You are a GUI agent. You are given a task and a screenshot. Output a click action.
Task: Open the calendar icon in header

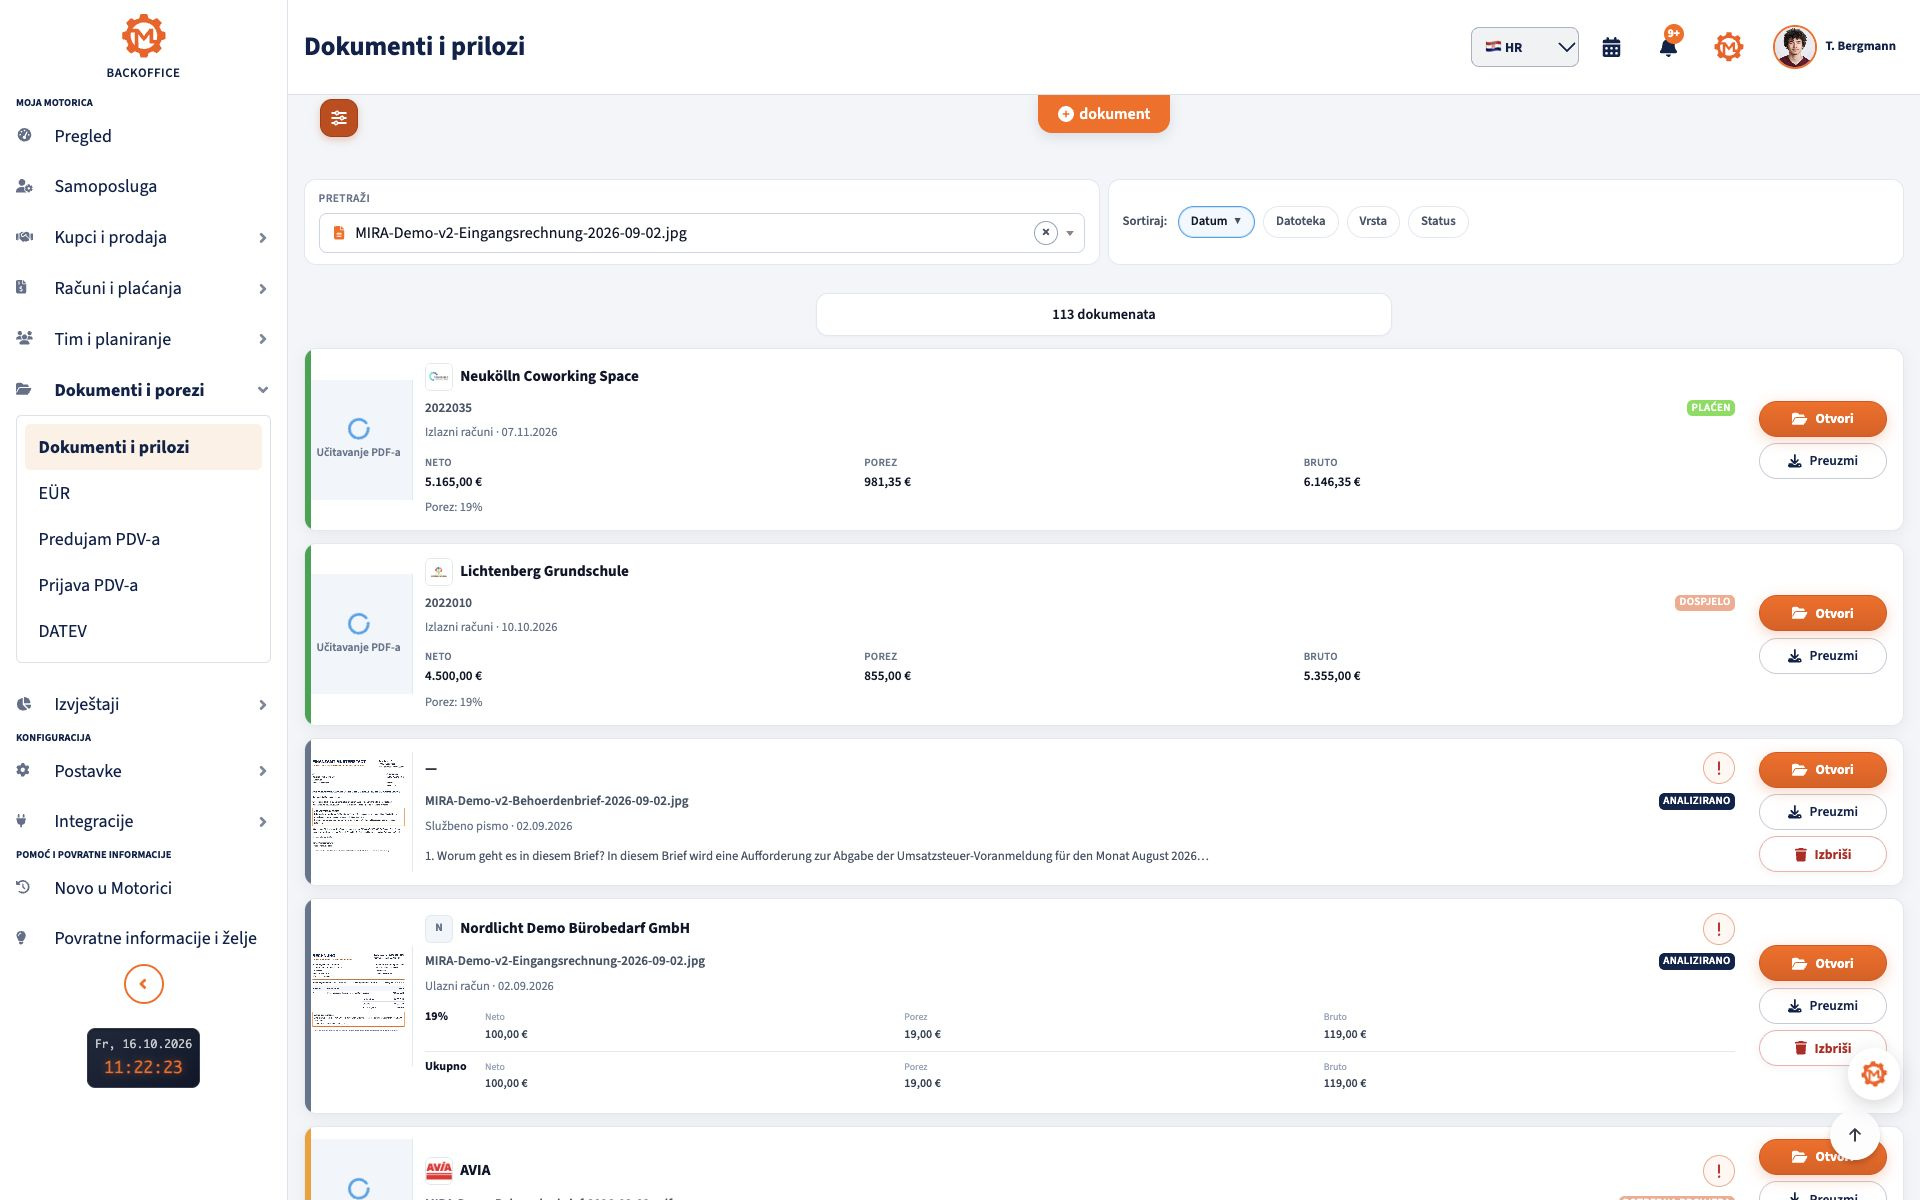(x=1611, y=47)
